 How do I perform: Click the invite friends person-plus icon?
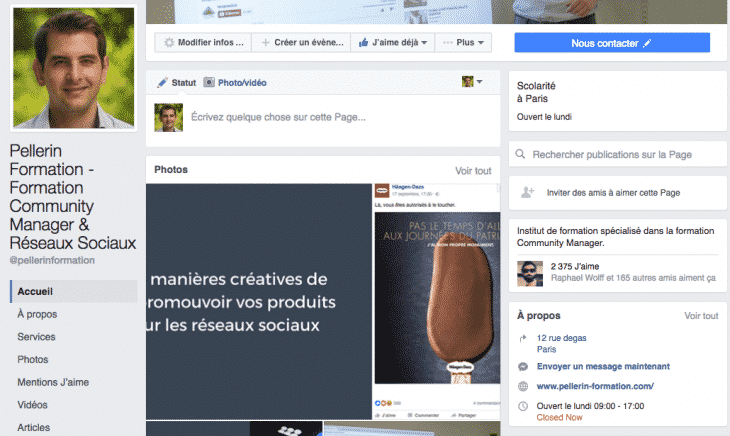pos(527,192)
